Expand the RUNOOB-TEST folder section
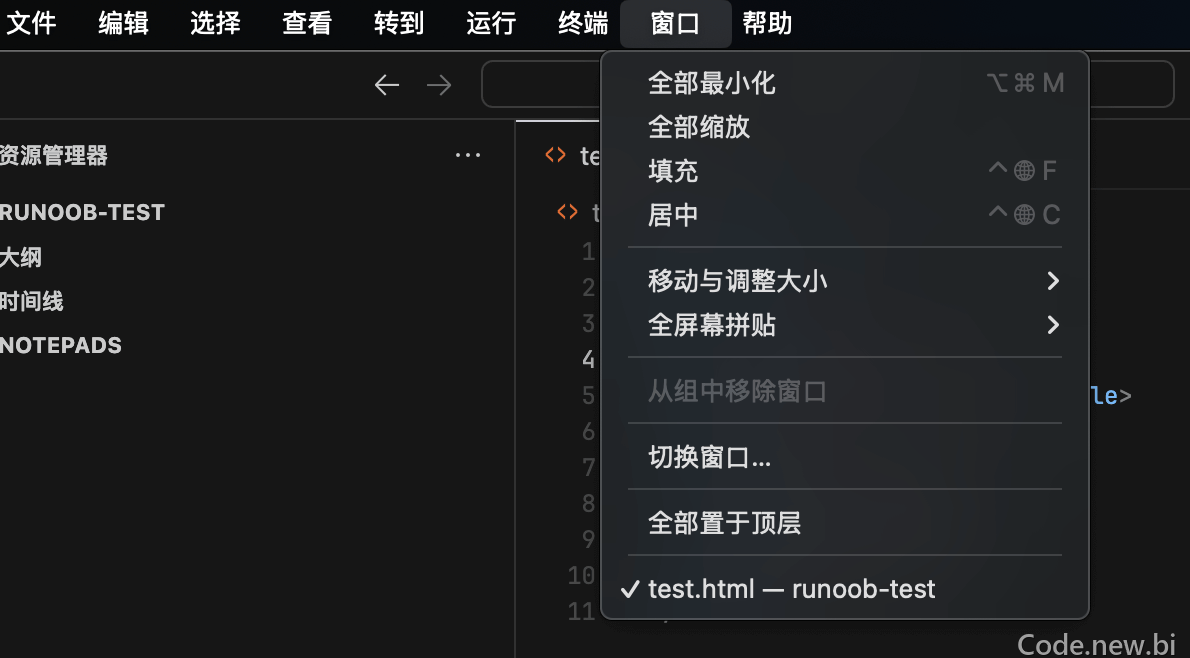 click(82, 213)
